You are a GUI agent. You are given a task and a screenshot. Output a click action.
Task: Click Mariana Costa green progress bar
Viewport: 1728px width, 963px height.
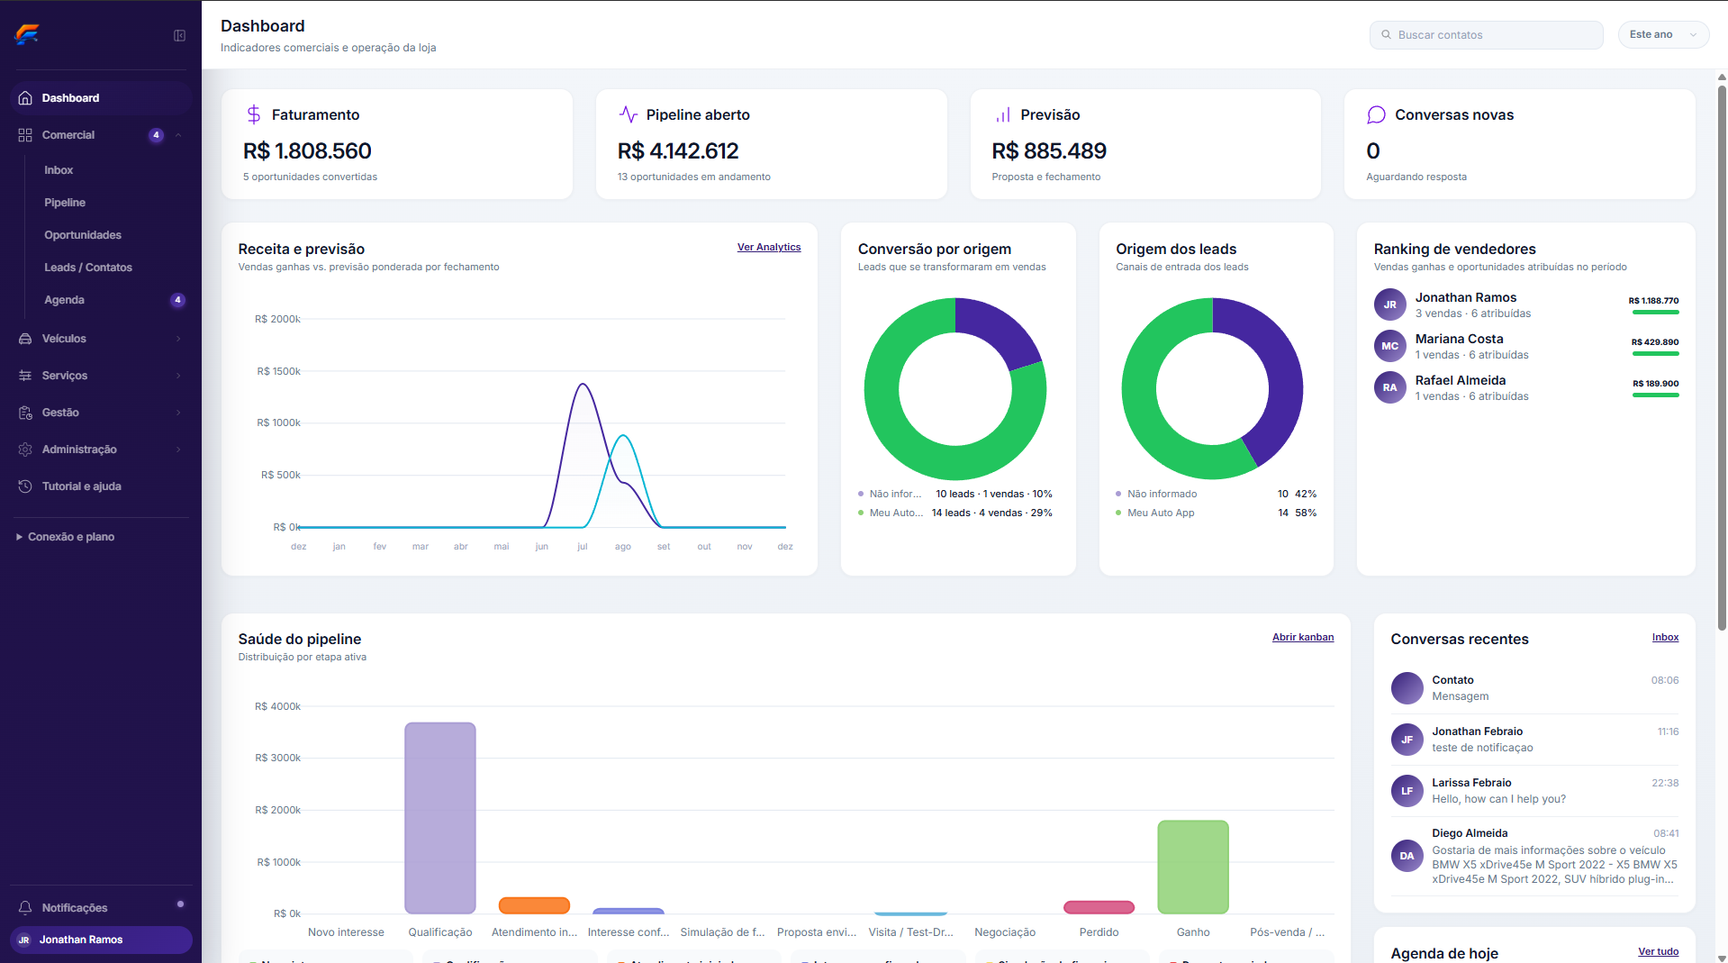(x=1655, y=353)
